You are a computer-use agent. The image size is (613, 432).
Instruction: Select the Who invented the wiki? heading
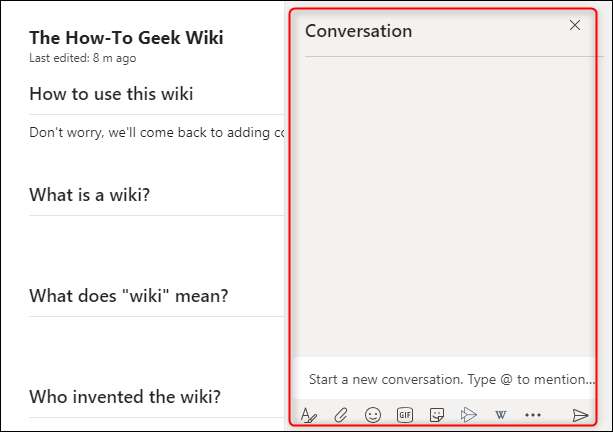125,395
